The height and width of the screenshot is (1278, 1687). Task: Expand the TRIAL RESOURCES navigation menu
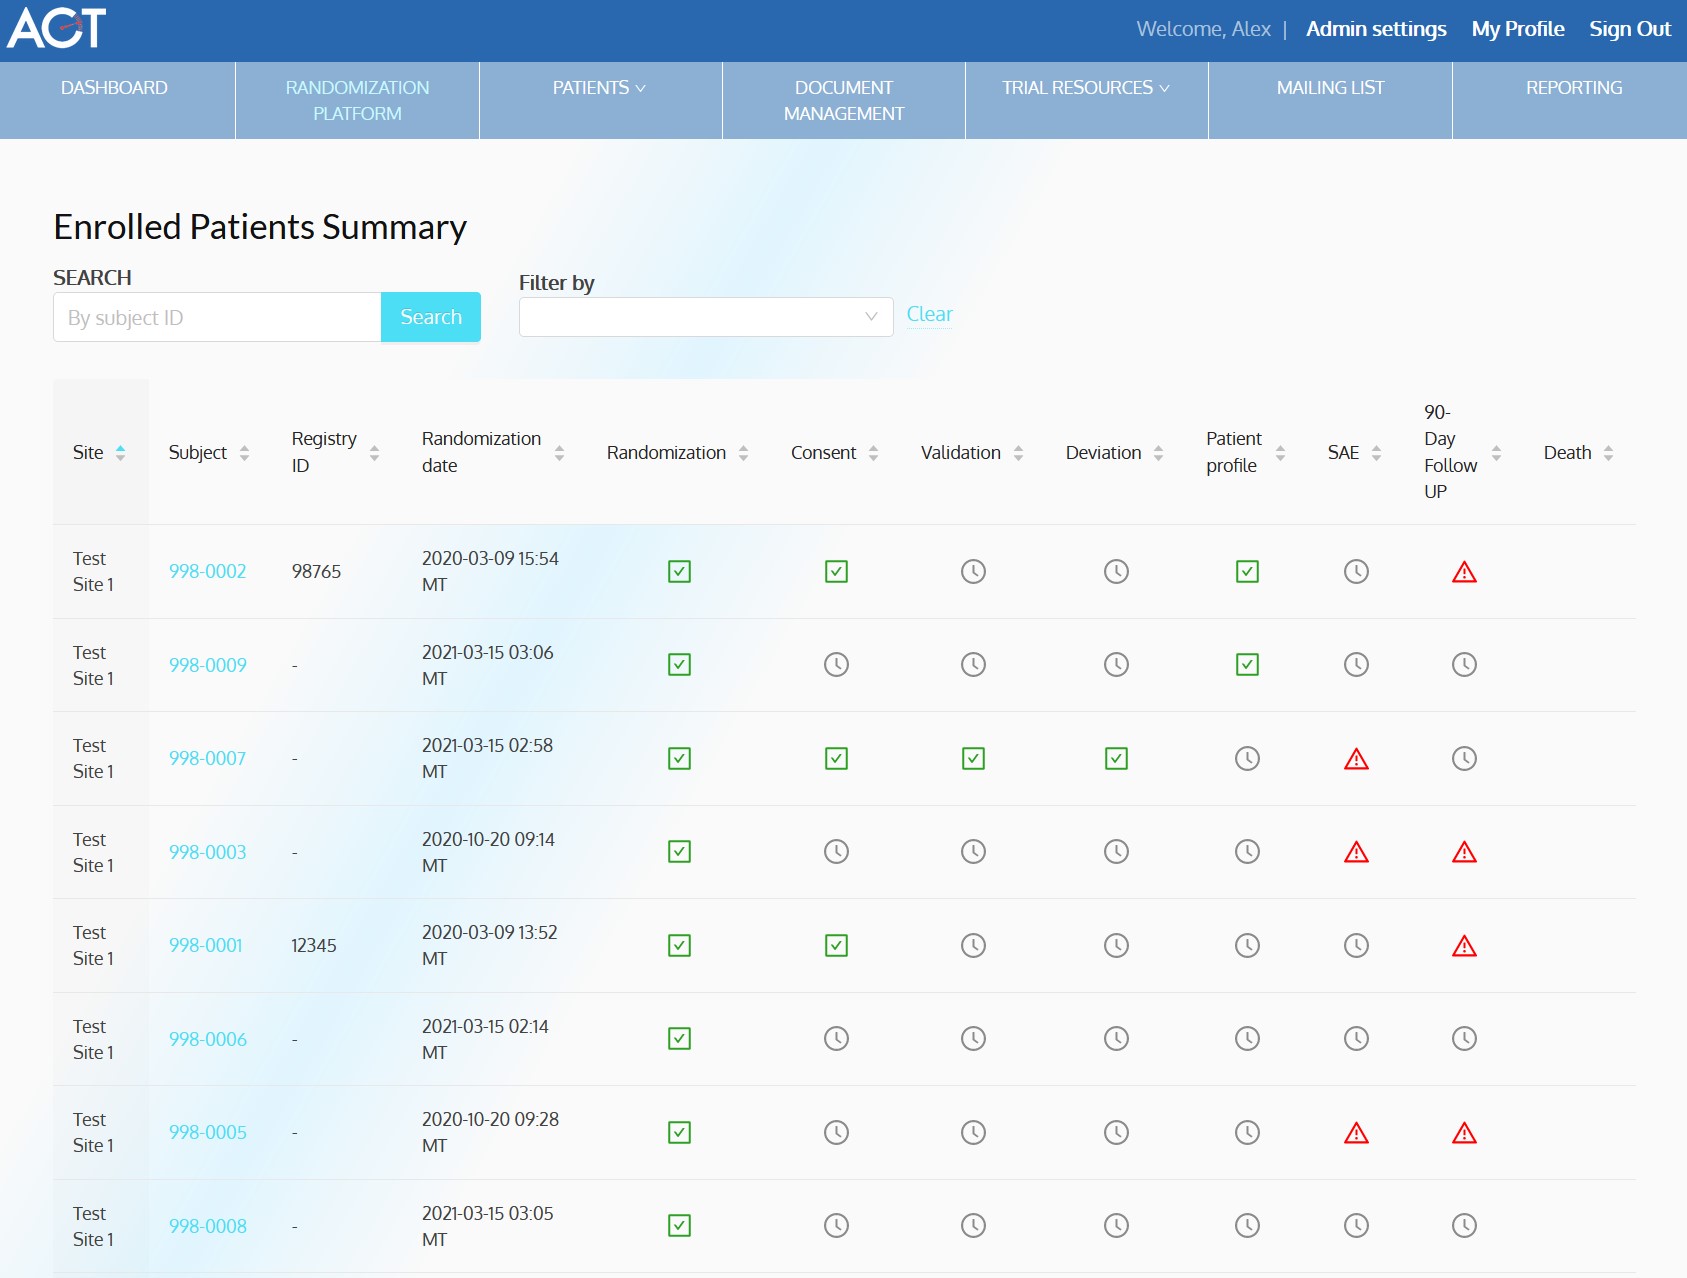pos(1086,88)
